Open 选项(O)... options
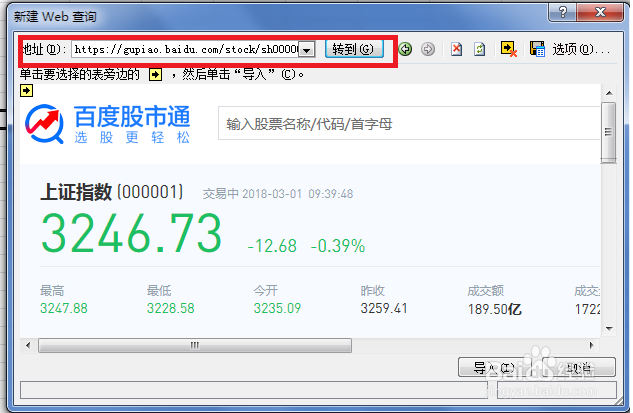 [x=581, y=49]
